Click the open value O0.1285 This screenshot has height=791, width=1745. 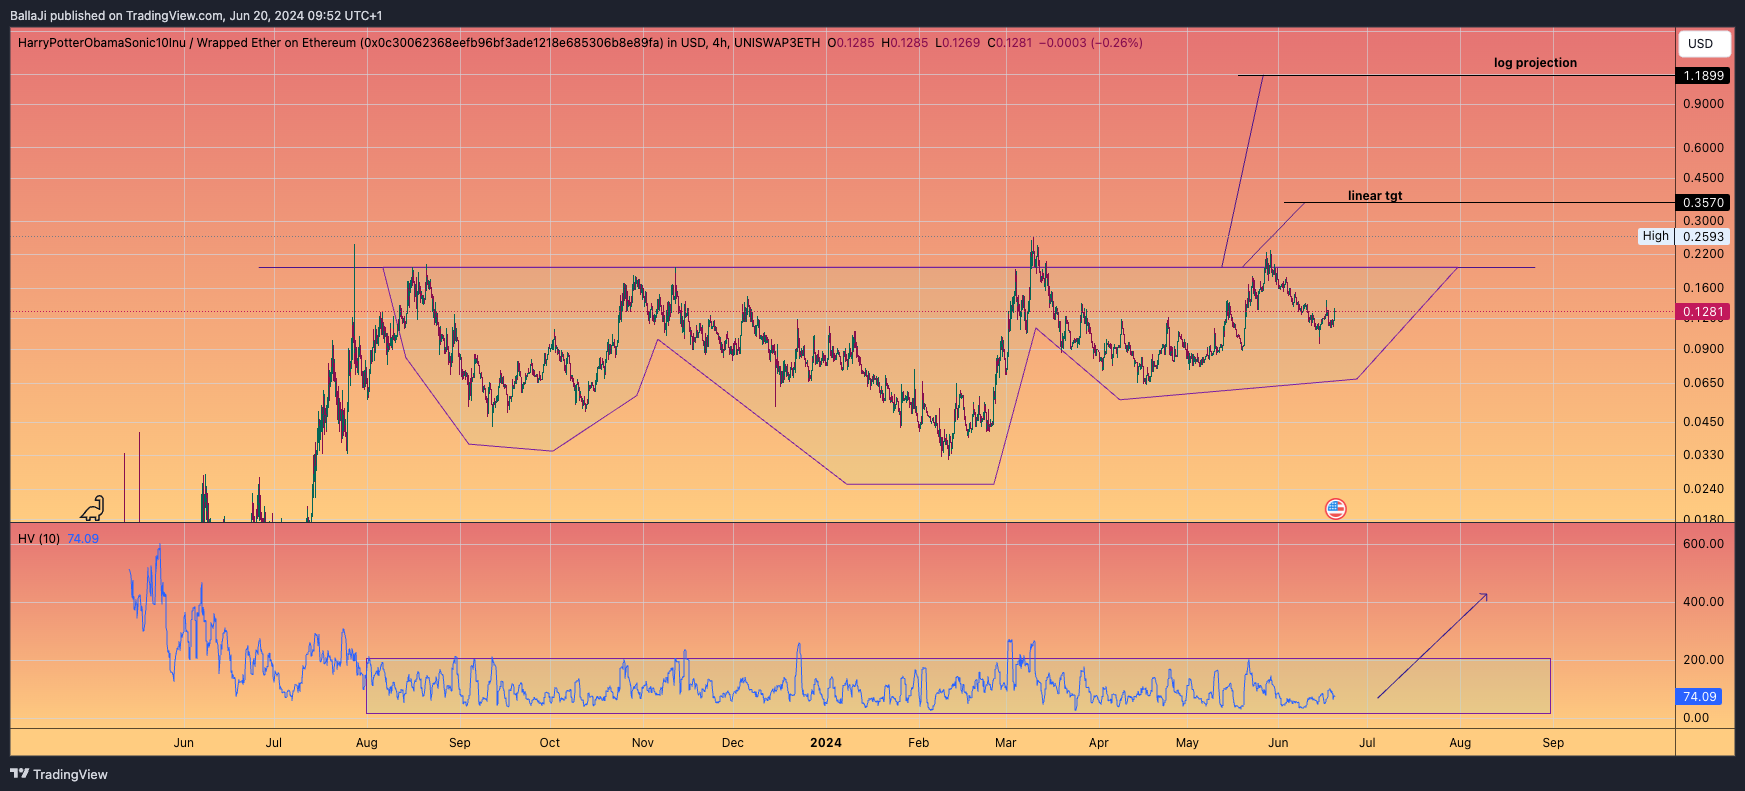tap(851, 43)
